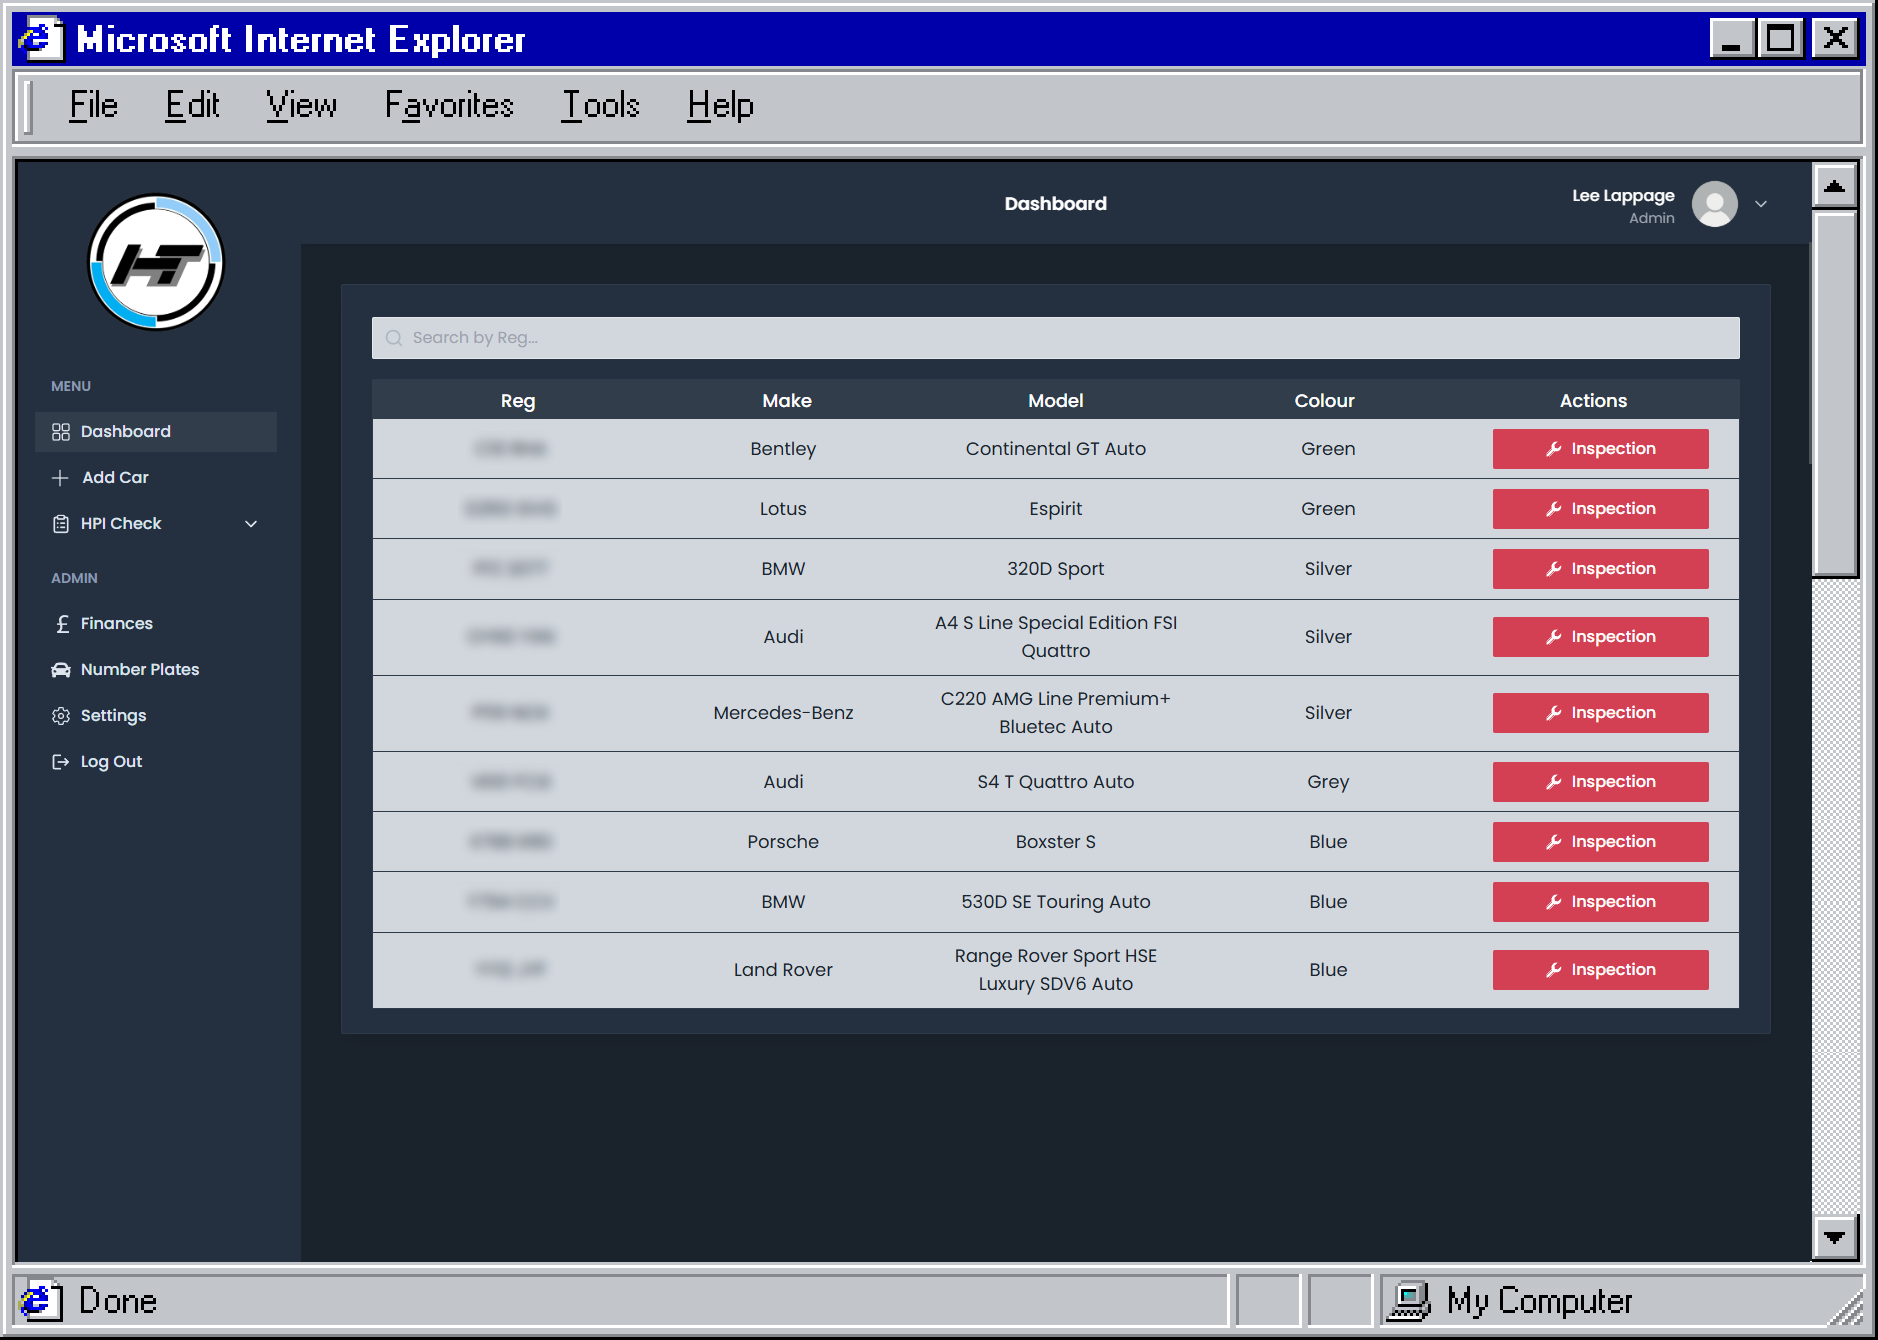Image resolution: width=1878 pixels, height=1340 pixels.
Task: Expand the HPI Check submenu chevron
Action: (251, 523)
